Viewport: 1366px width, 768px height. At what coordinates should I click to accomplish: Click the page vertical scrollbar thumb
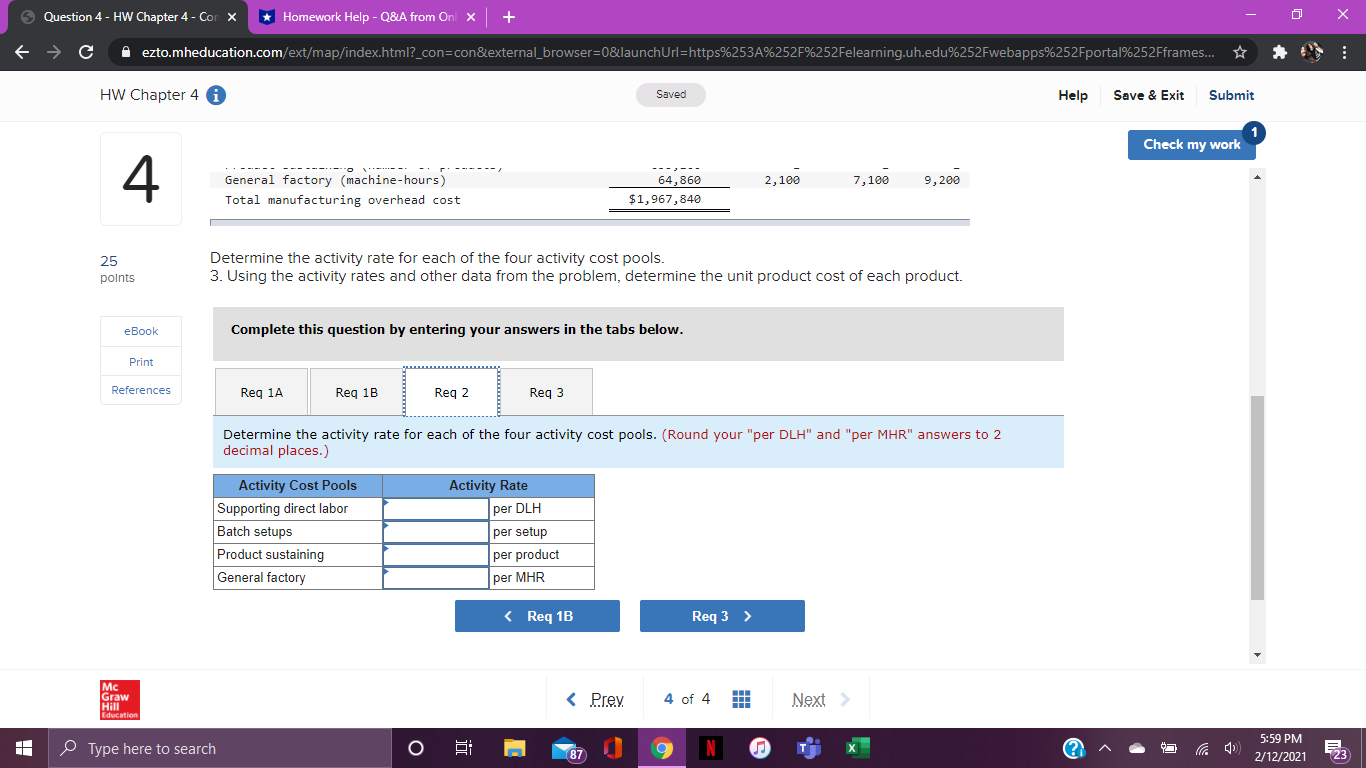1258,497
